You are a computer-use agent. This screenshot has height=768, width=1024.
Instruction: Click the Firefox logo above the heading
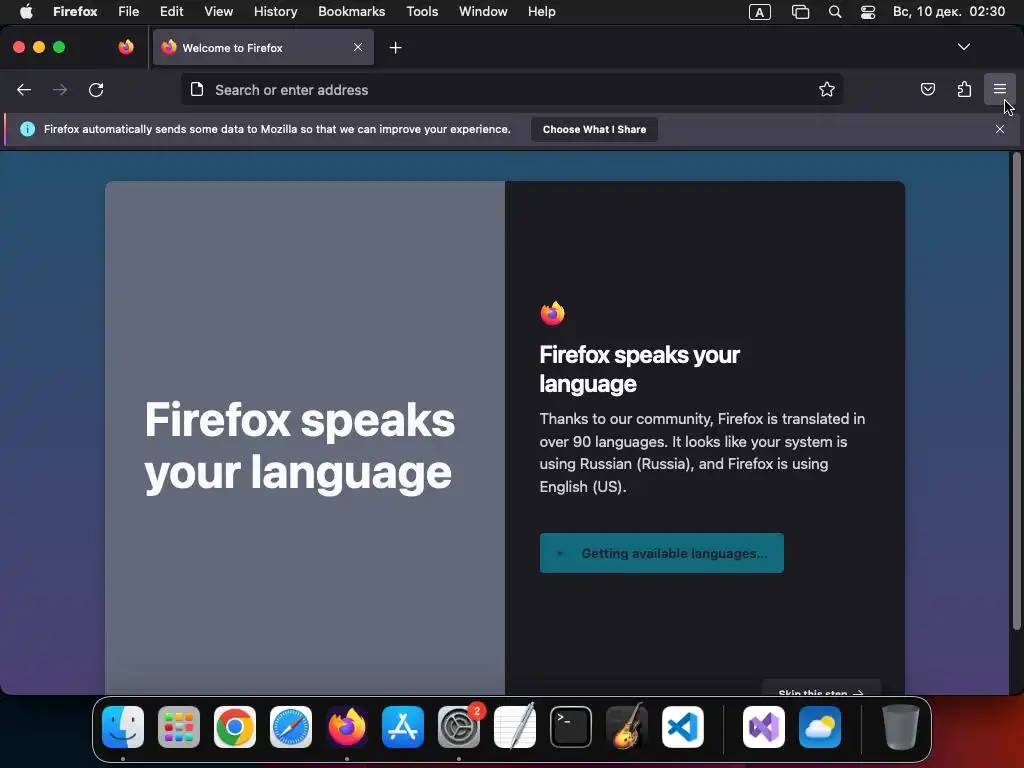click(552, 313)
